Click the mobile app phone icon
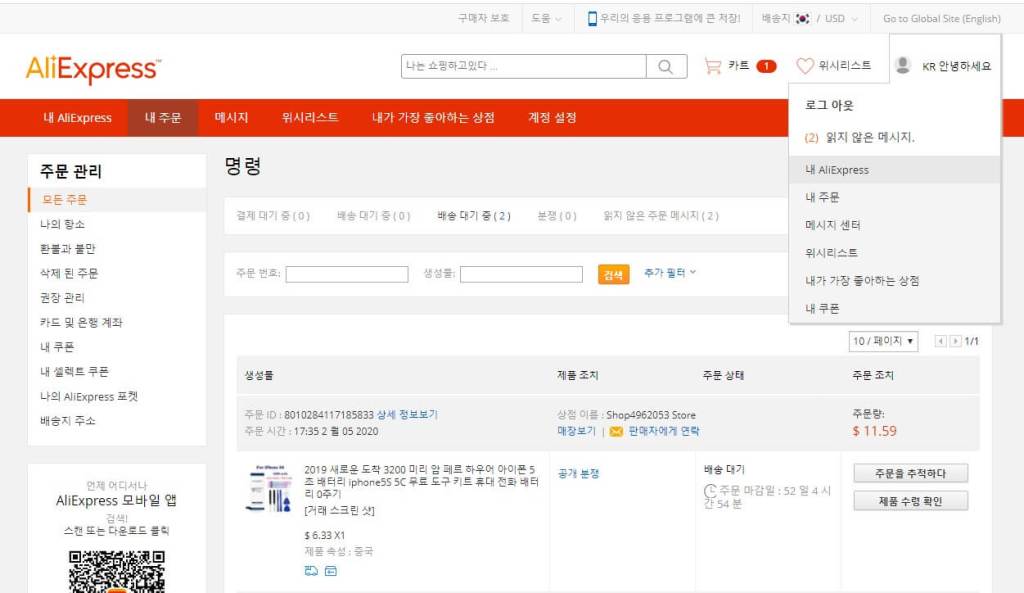This screenshot has width=1024, height=593. (x=592, y=18)
